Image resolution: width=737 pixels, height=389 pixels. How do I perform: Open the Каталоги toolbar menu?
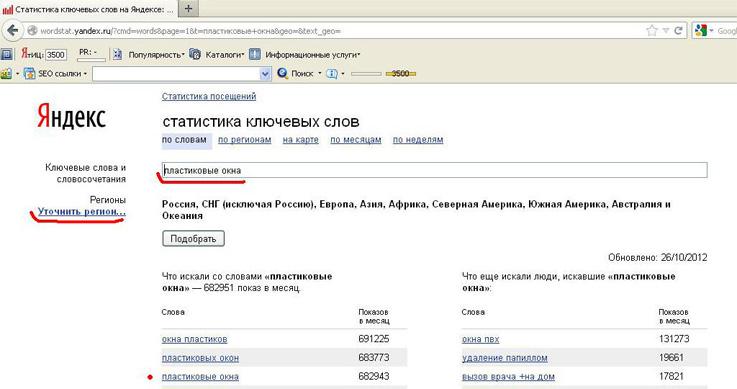pyautogui.click(x=225, y=55)
